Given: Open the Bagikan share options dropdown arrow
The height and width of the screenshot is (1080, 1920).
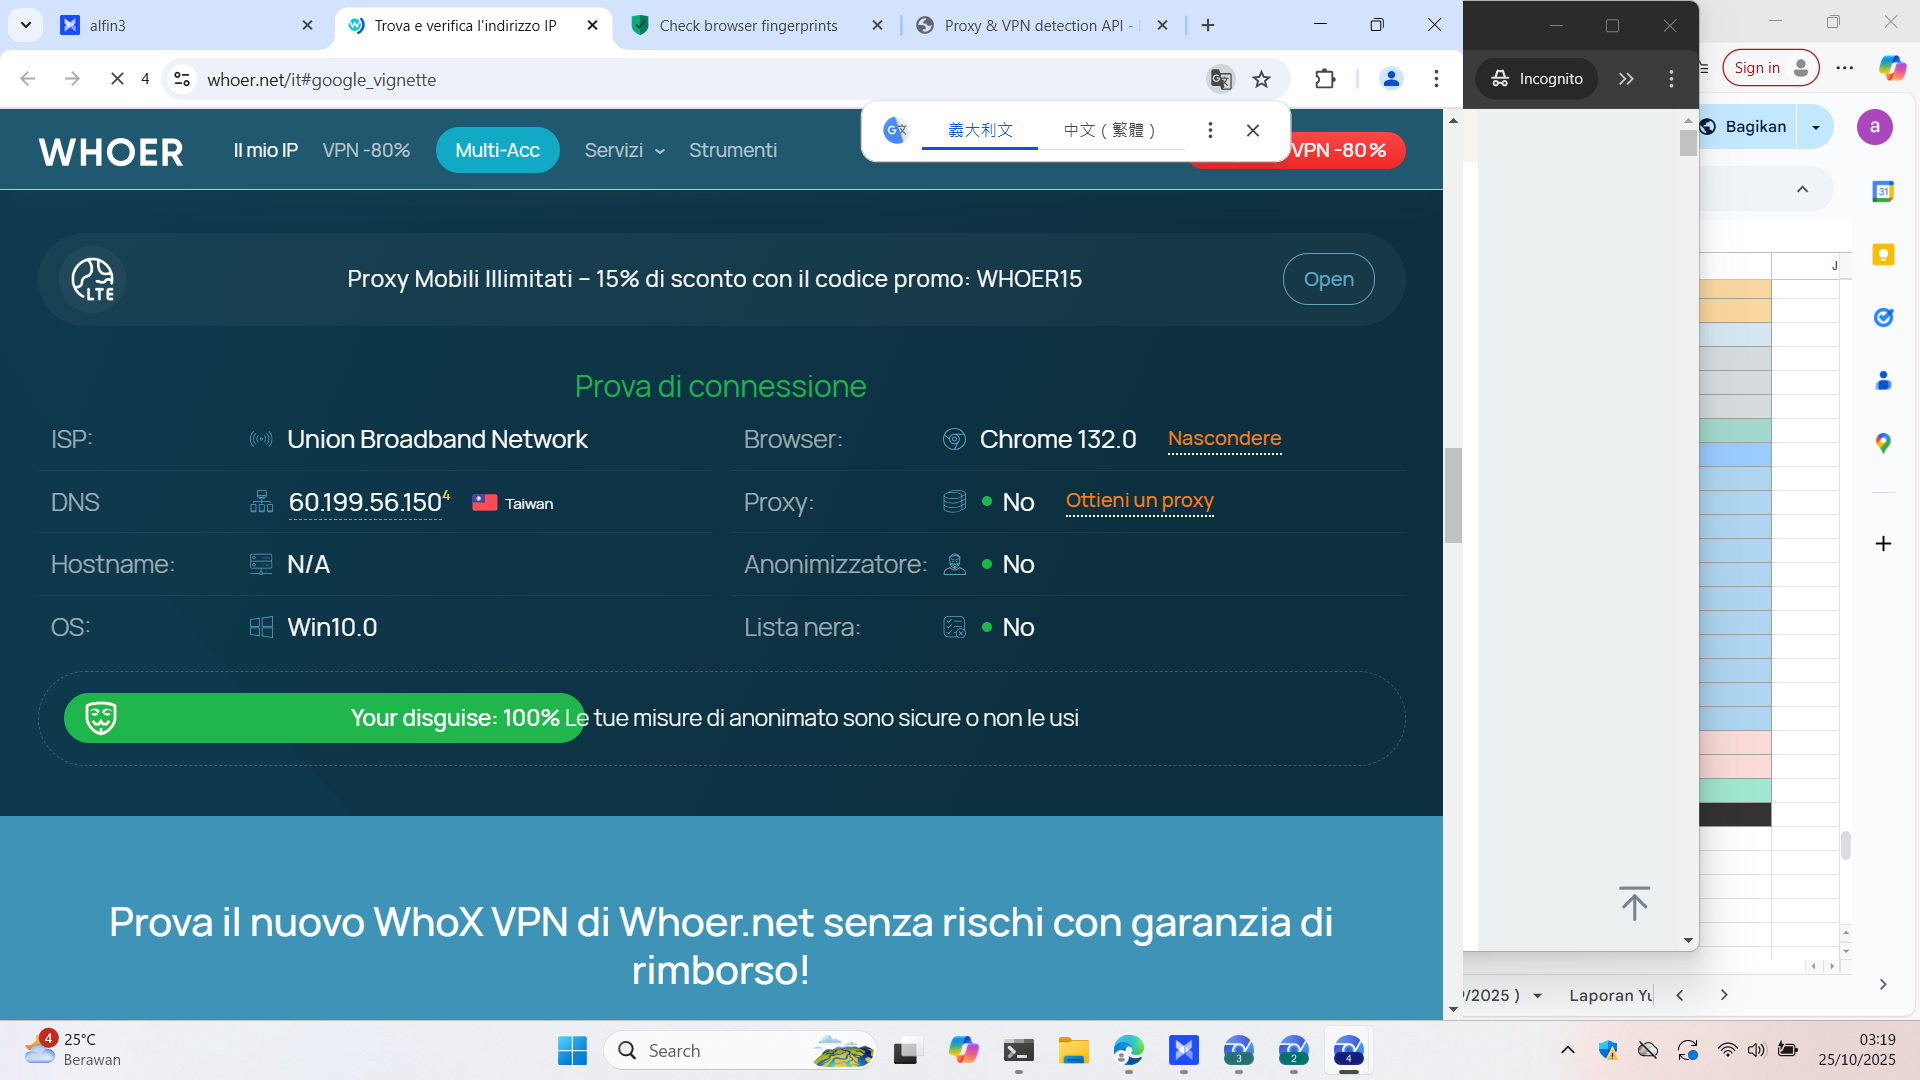Looking at the screenshot, I should tap(1816, 127).
